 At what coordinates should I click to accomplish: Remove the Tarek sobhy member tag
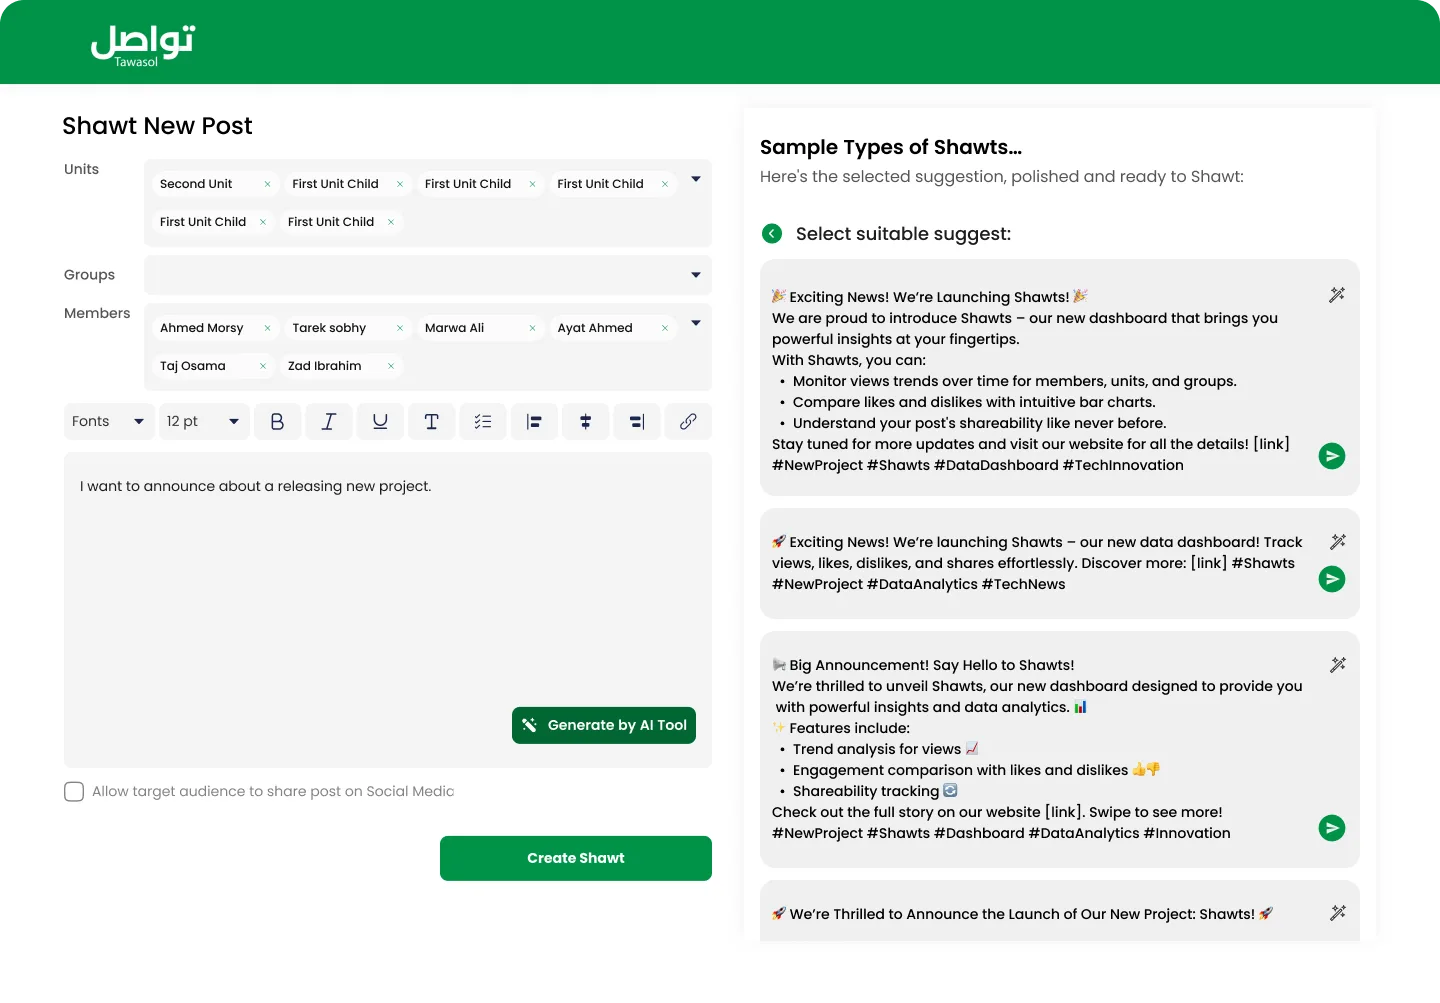[400, 328]
